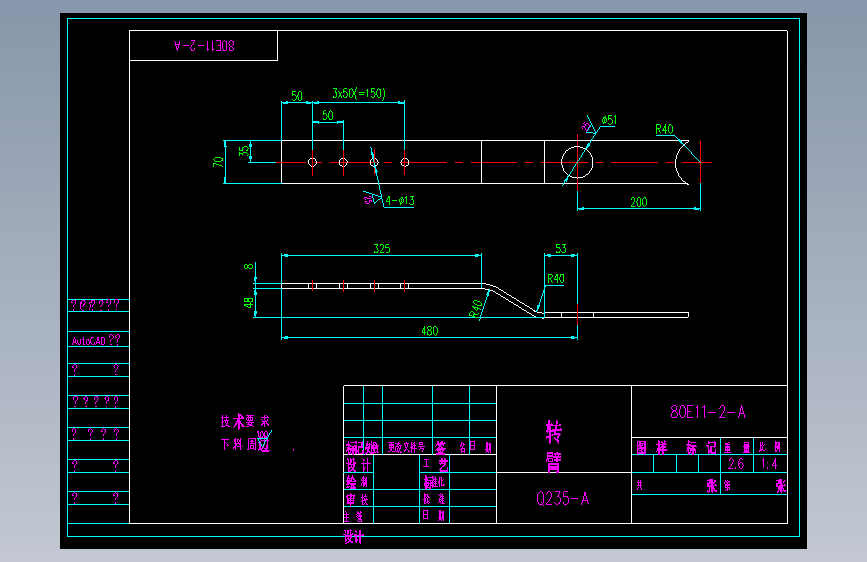The width and height of the screenshot is (867, 562).
Task: Select title block drawing number 80E11-2-A
Action: (x=708, y=412)
